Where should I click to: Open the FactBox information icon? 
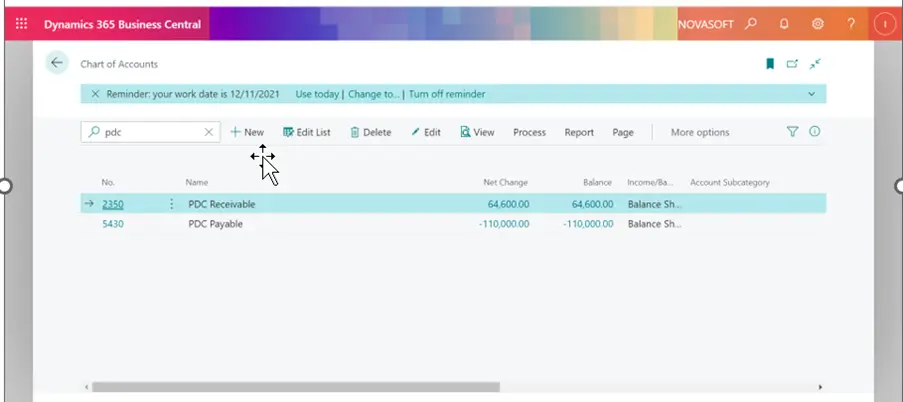pyautogui.click(x=814, y=131)
